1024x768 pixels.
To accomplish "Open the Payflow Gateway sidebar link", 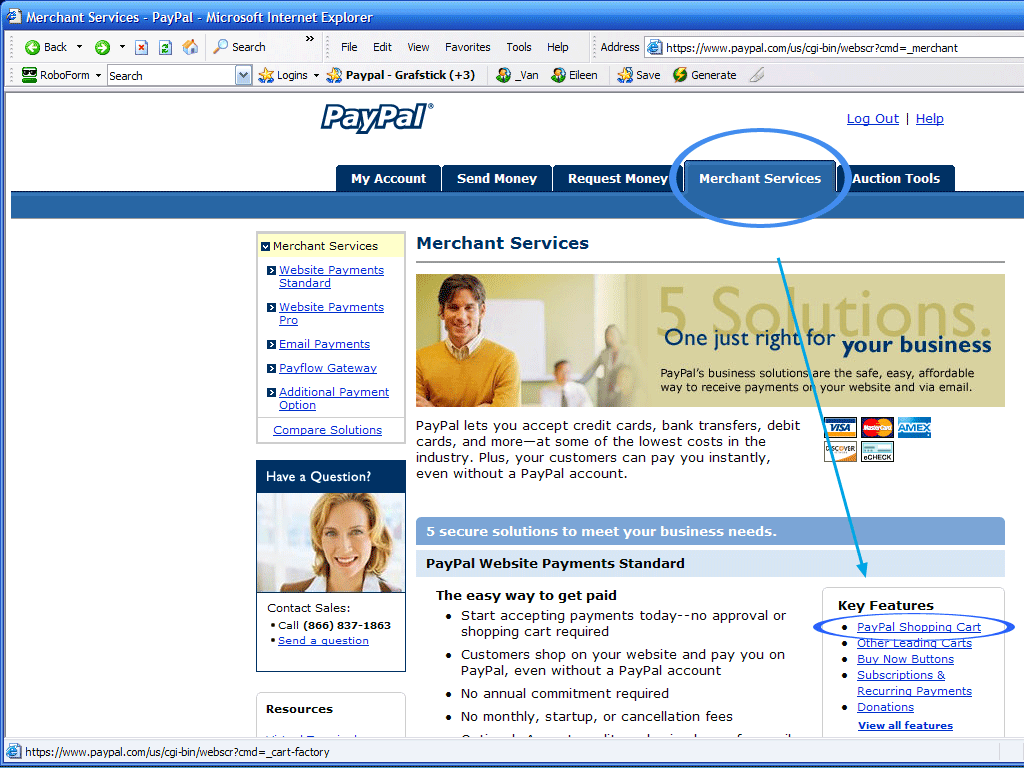I will 327,368.
